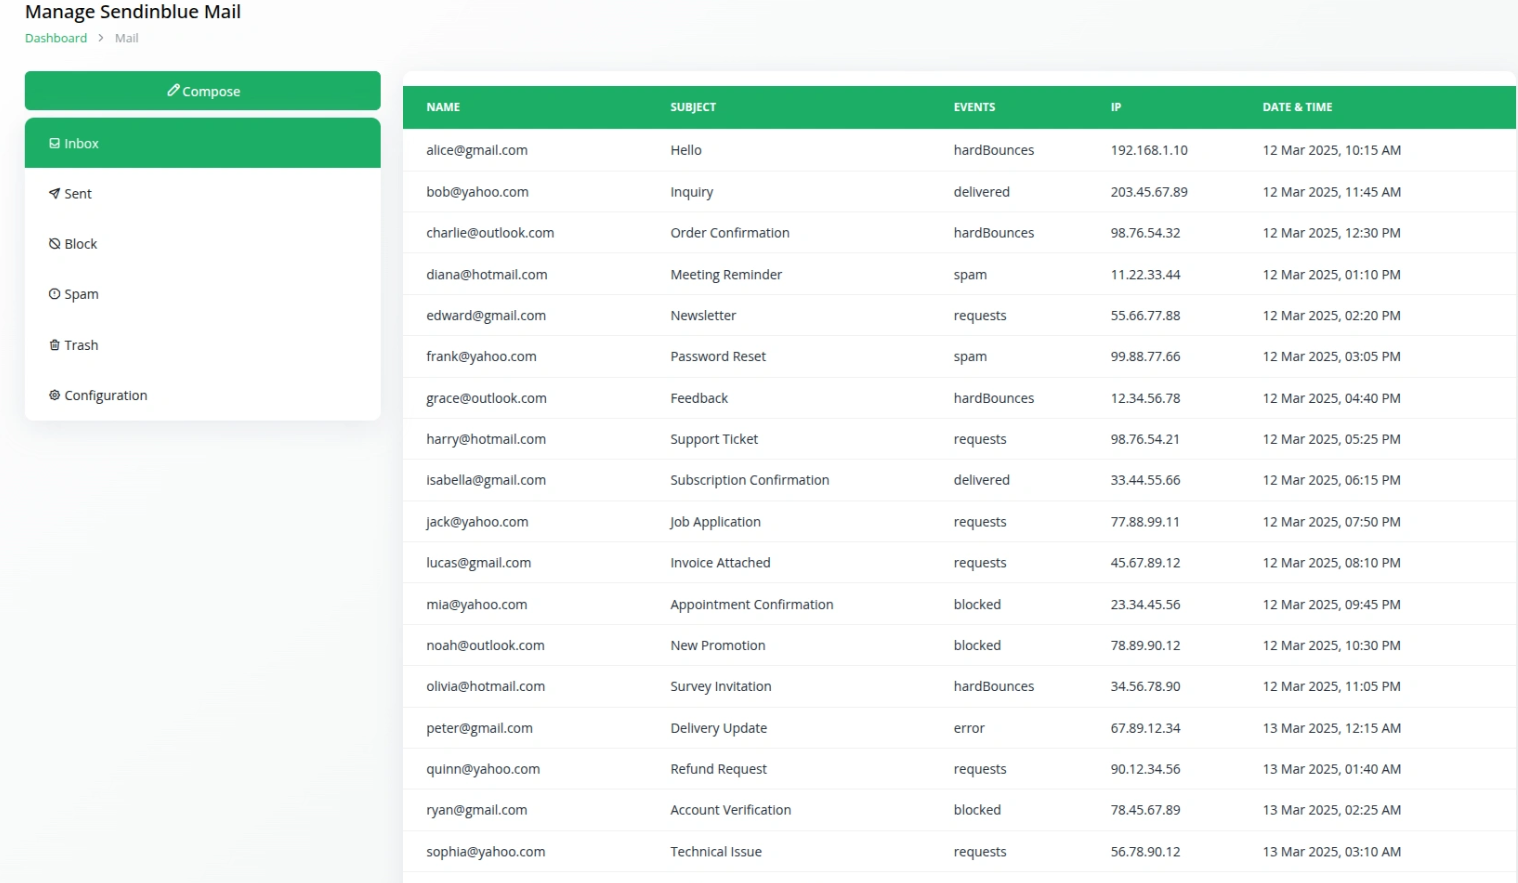
Task: Click the Spam warning icon
Action: (x=54, y=294)
